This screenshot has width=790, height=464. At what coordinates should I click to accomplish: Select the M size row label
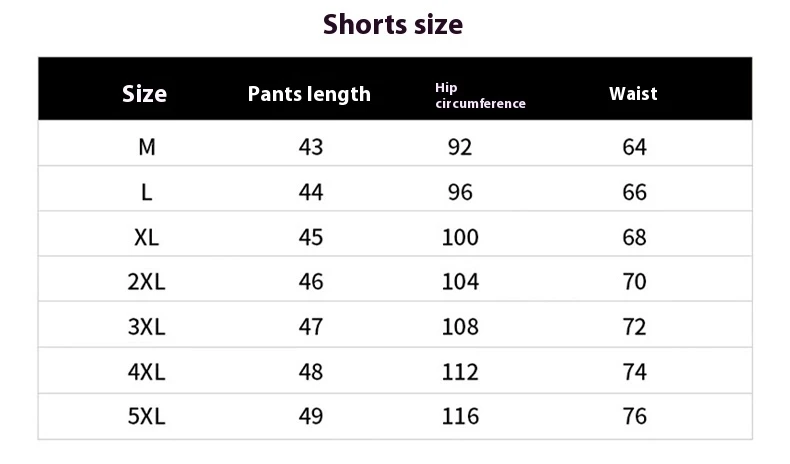147,147
